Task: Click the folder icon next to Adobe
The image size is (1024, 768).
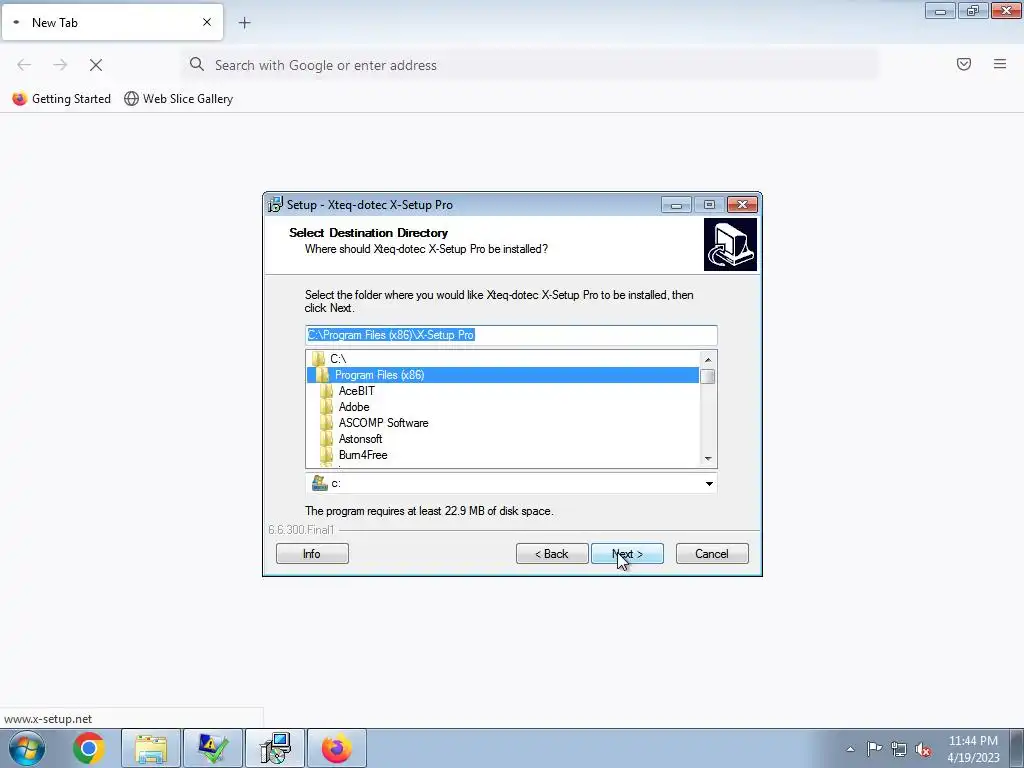Action: pyautogui.click(x=327, y=407)
